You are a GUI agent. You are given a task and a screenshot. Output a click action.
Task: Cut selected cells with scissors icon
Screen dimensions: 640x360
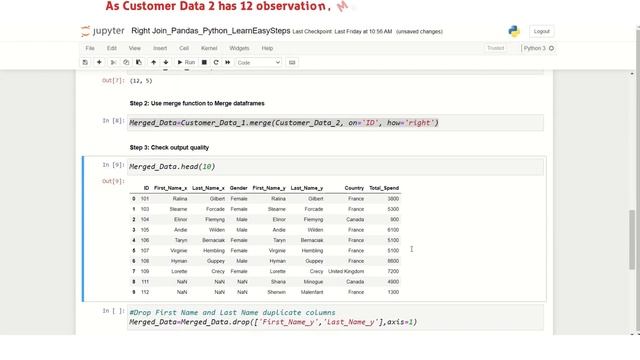[113, 62]
